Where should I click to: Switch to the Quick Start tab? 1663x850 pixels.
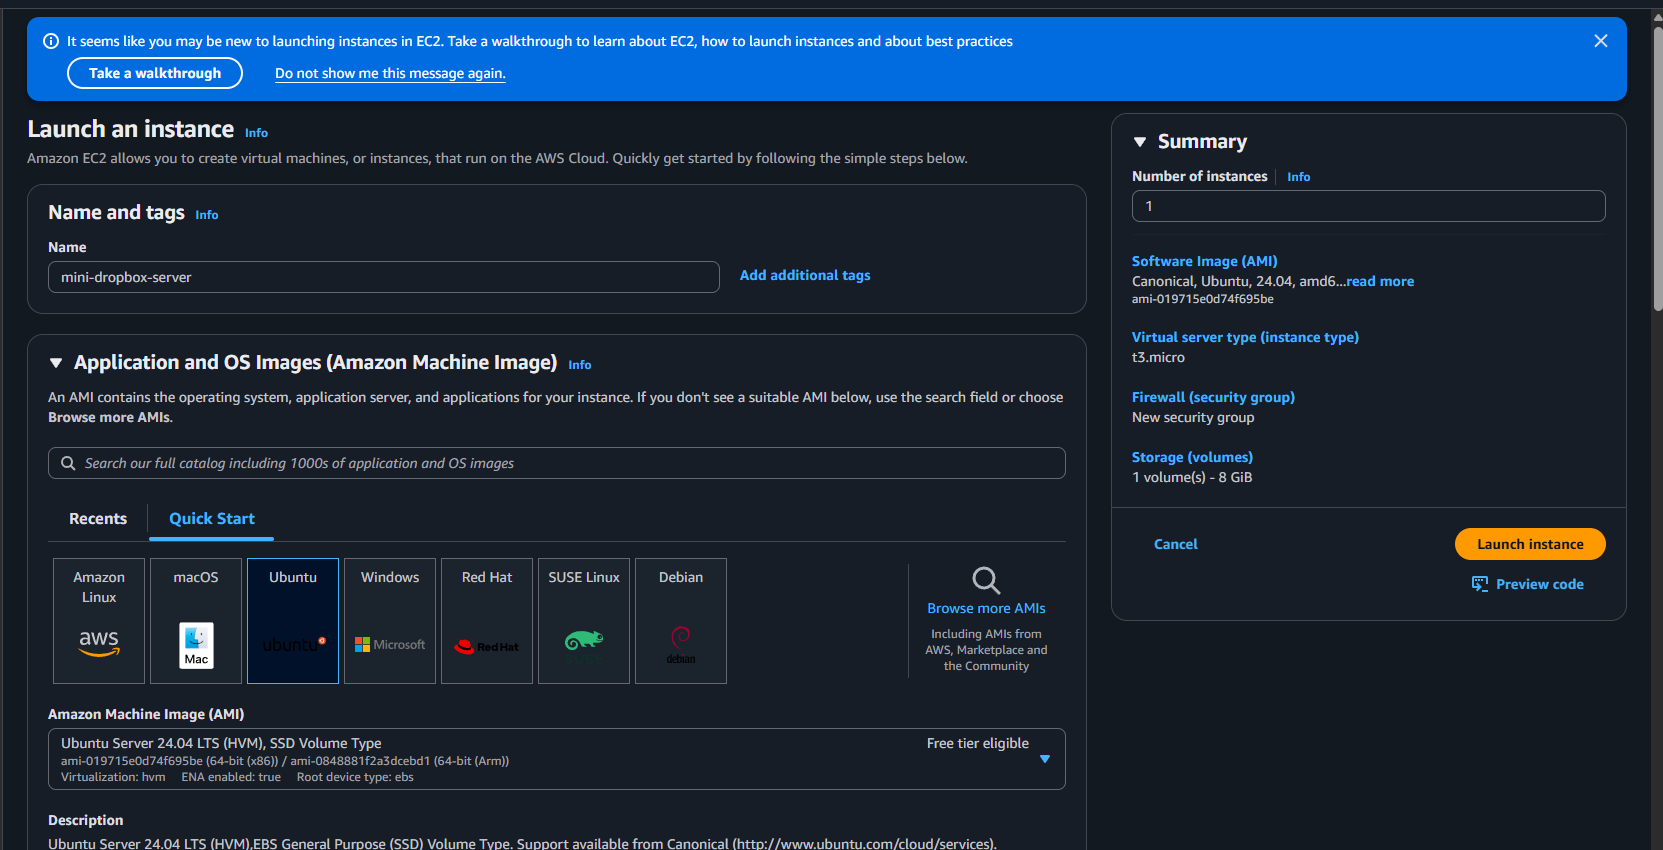212,519
